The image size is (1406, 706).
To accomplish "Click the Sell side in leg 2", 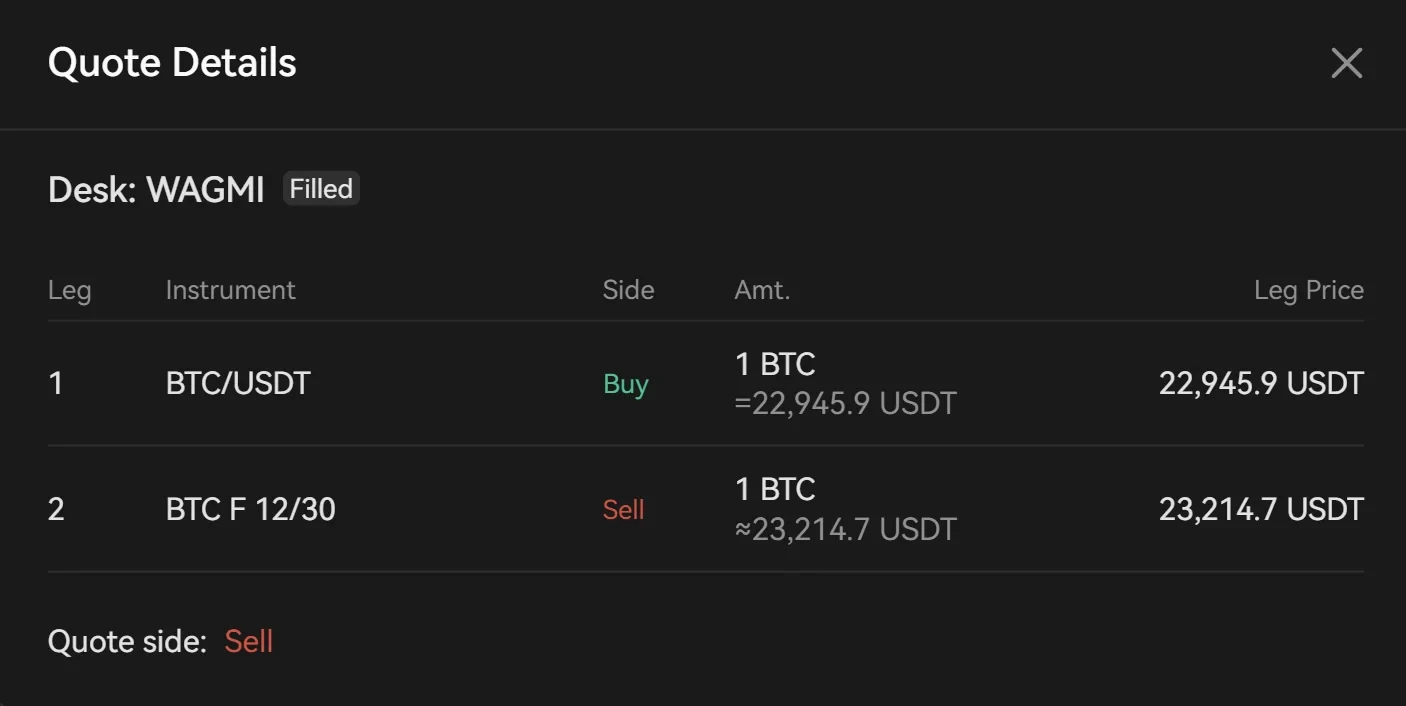I will (x=623, y=509).
